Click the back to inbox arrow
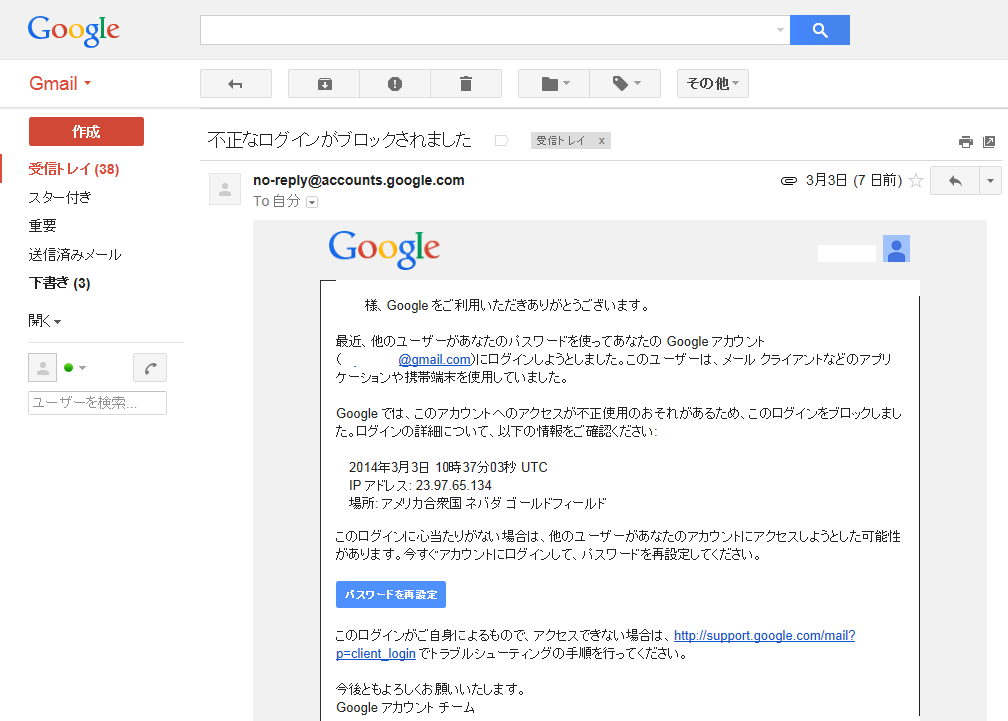This screenshot has height=721, width=1008. click(x=235, y=84)
